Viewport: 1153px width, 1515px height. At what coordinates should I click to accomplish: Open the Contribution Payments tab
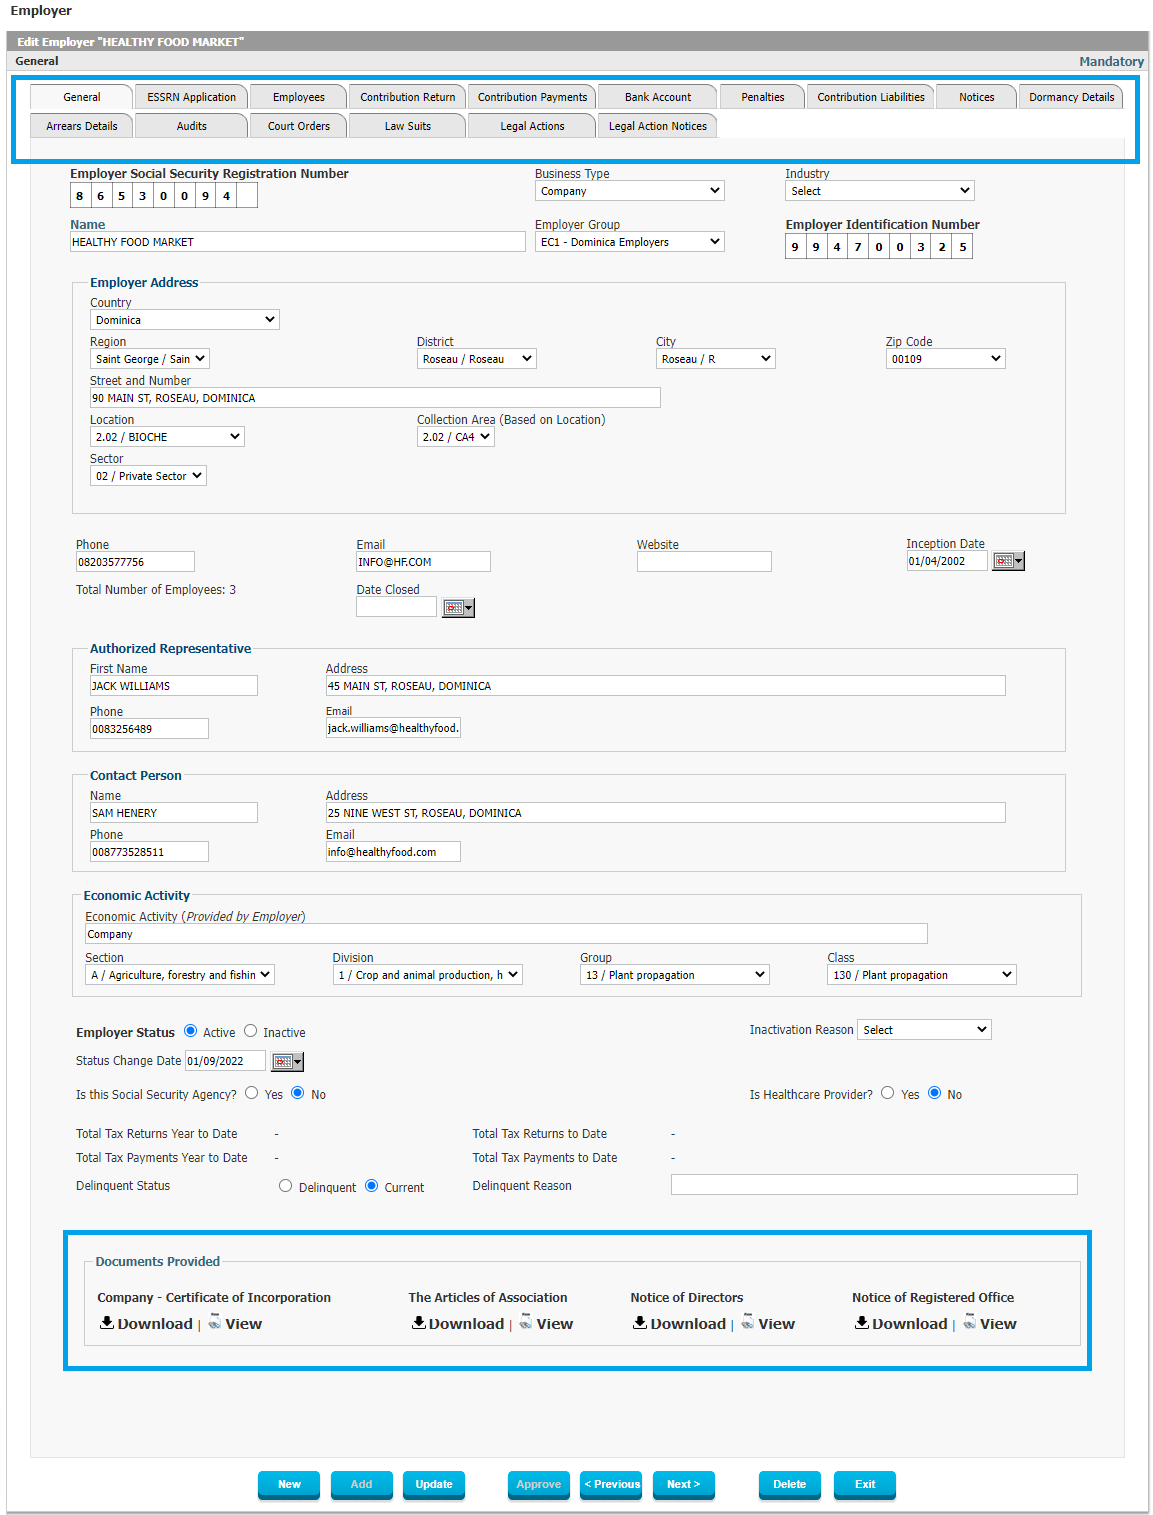point(532,97)
